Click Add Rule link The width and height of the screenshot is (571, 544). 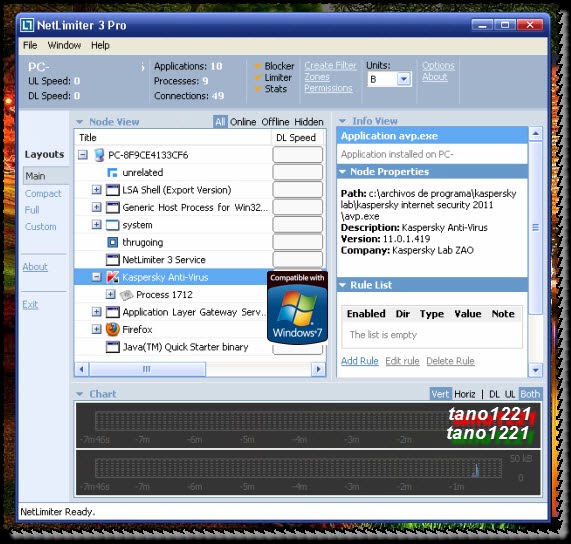[360, 361]
